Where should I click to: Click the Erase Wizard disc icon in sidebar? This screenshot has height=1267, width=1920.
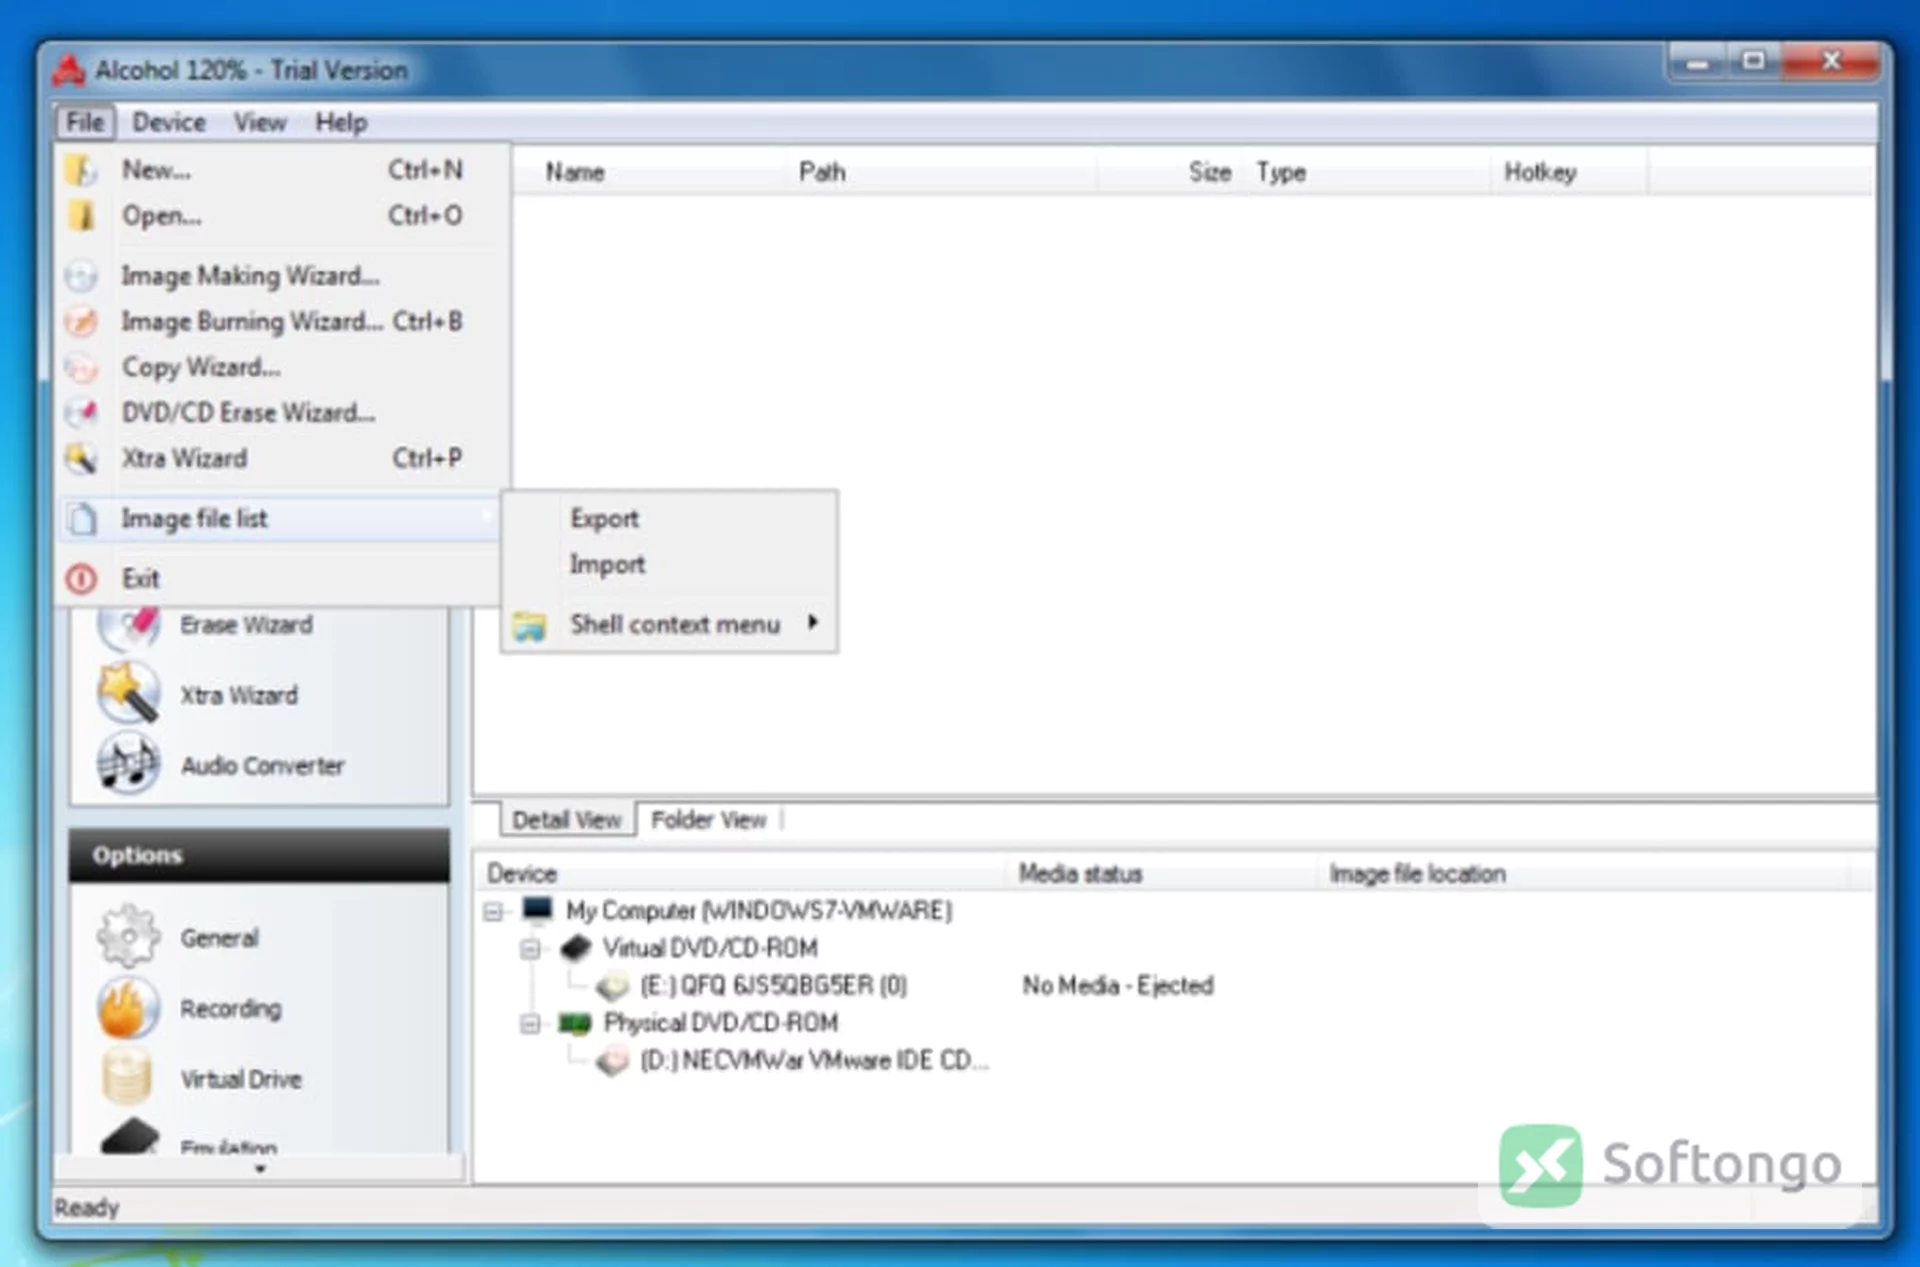pyautogui.click(x=129, y=627)
